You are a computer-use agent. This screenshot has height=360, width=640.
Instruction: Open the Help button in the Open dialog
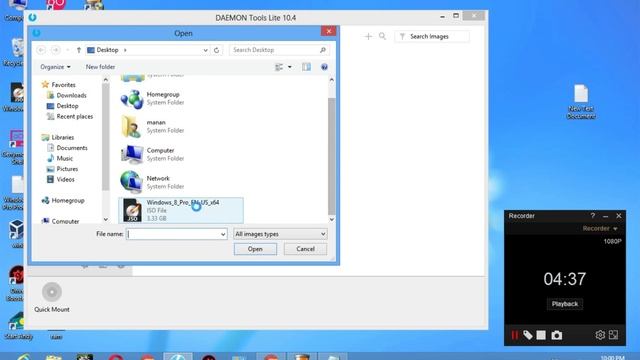tap(324, 67)
